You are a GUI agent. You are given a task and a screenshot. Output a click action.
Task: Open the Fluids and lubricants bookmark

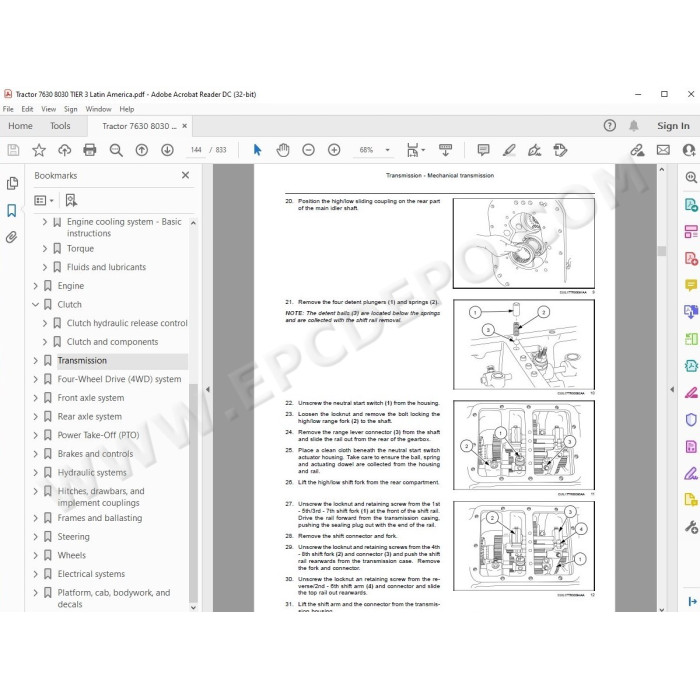tap(106, 267)
